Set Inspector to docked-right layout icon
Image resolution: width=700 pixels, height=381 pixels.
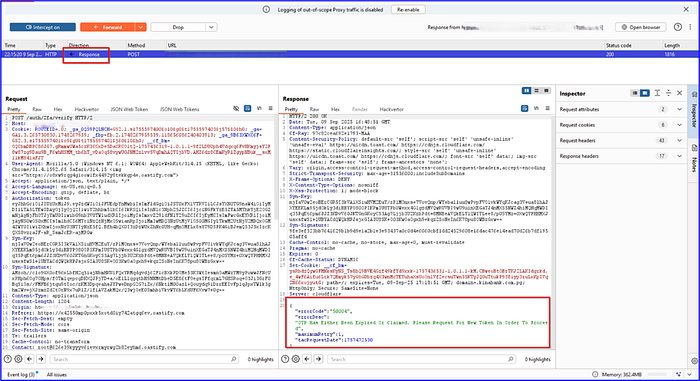coord(645,93)
